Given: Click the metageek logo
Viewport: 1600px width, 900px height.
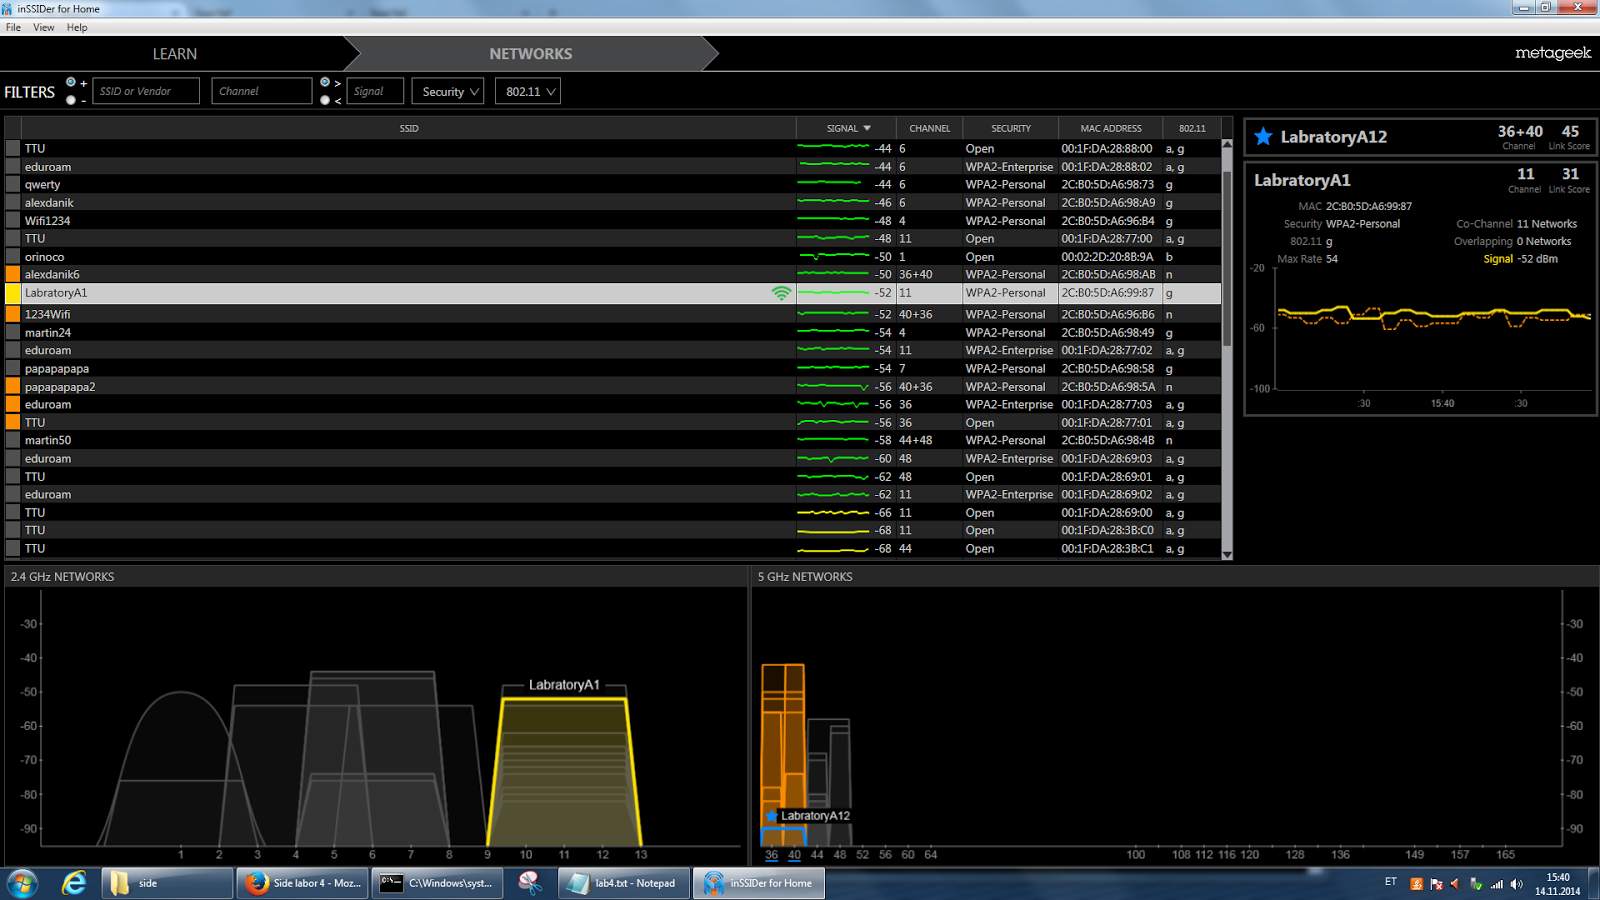Looking at the screenshot, I should [x=1552, y=53].
